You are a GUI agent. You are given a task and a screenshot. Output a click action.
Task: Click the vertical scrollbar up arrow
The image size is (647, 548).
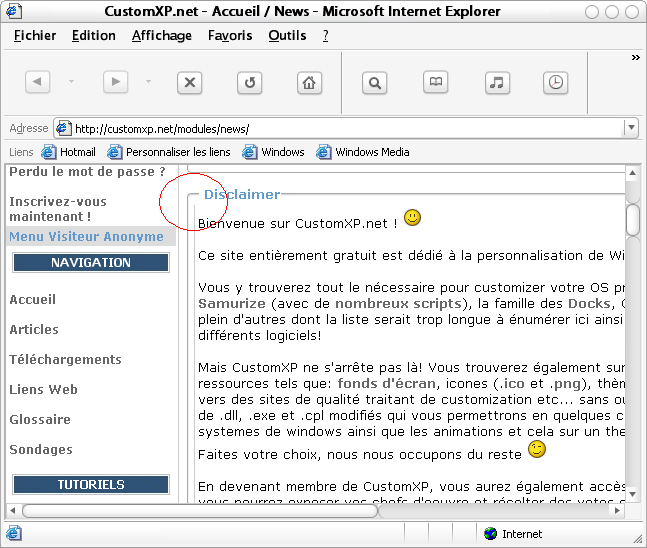tap(632, 173)
